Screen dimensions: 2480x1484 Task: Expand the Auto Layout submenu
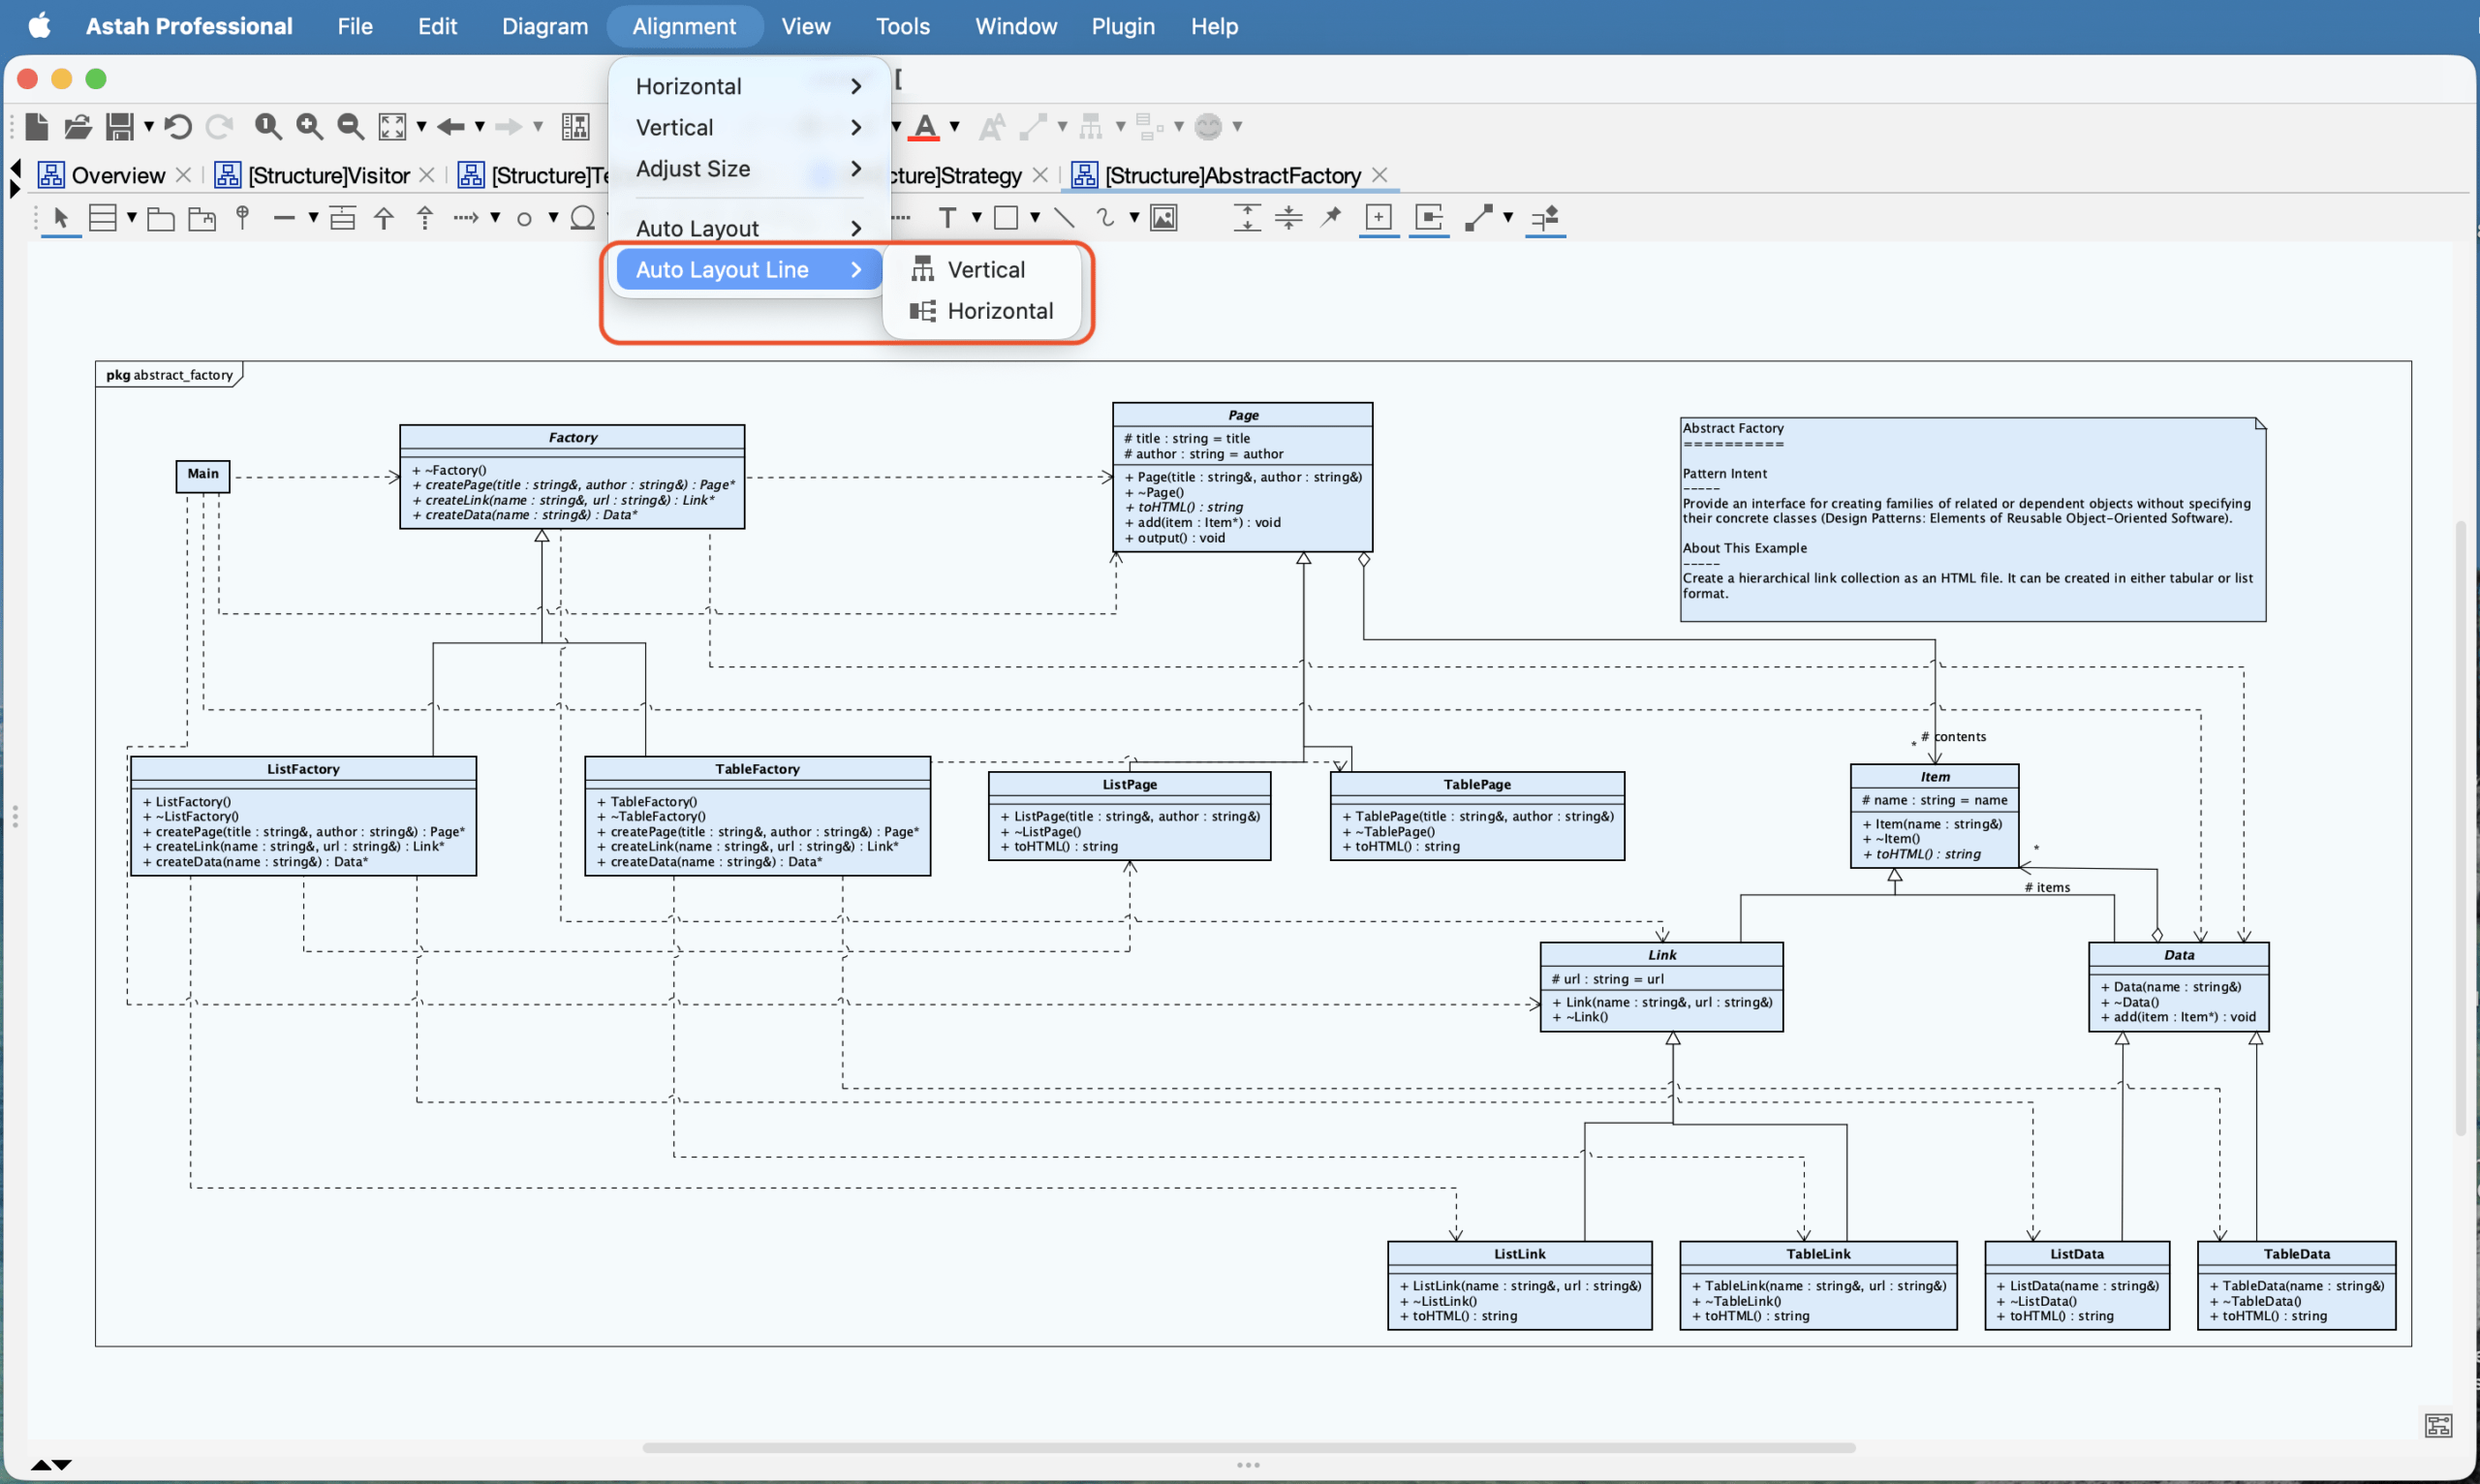coord(749,229)
